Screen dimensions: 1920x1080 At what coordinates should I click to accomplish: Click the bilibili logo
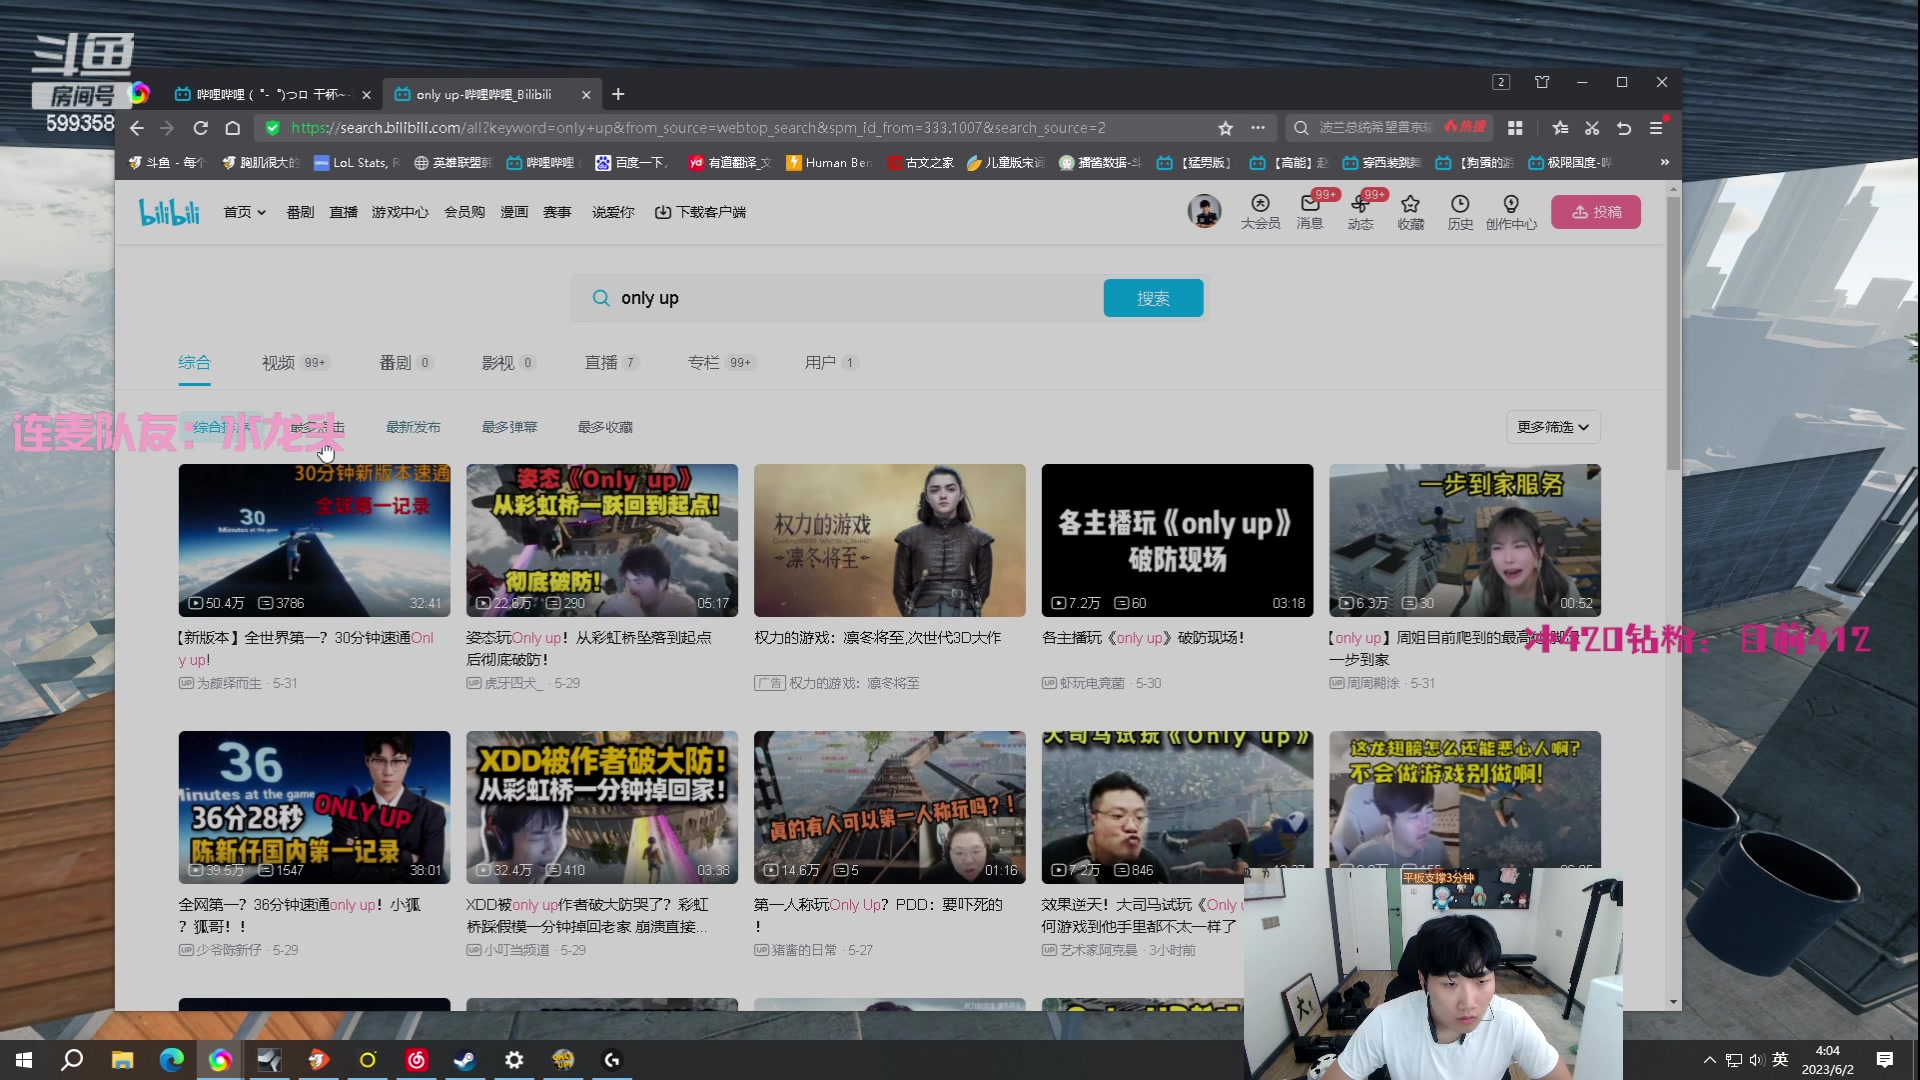pos(169,212)
